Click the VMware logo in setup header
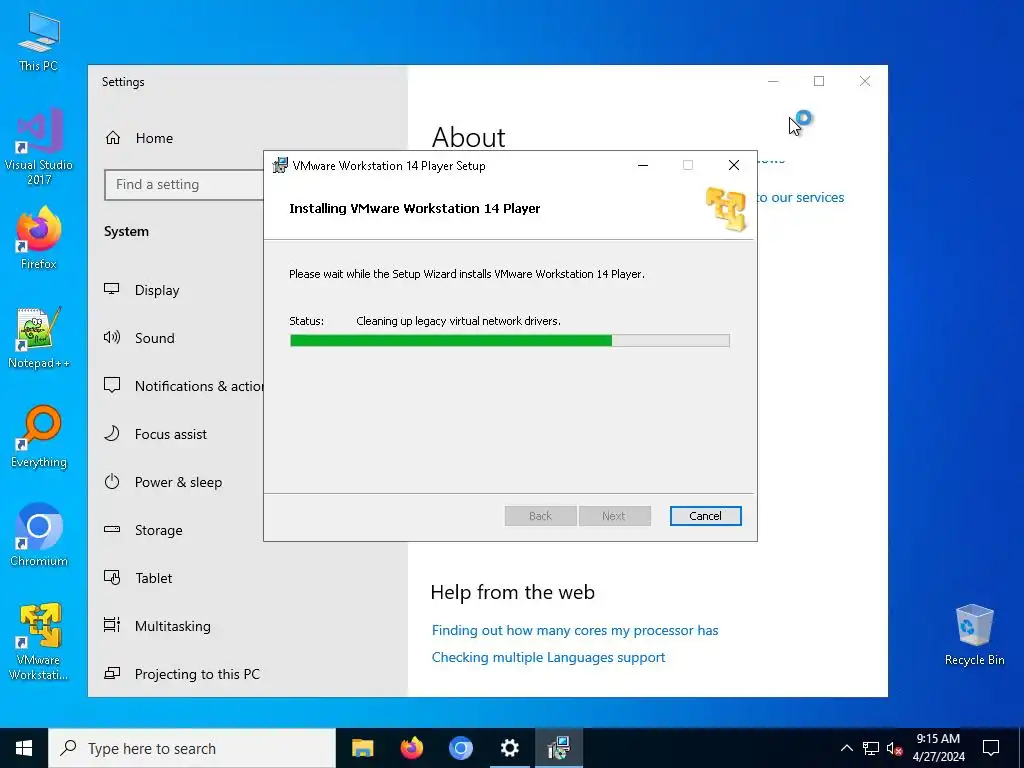Screen dimensions: 1024x768 (x=726, y=208)
